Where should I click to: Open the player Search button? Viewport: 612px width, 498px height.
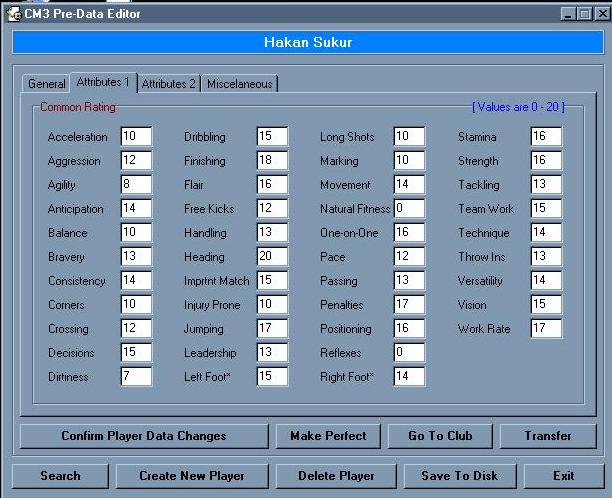click(60, 476)
